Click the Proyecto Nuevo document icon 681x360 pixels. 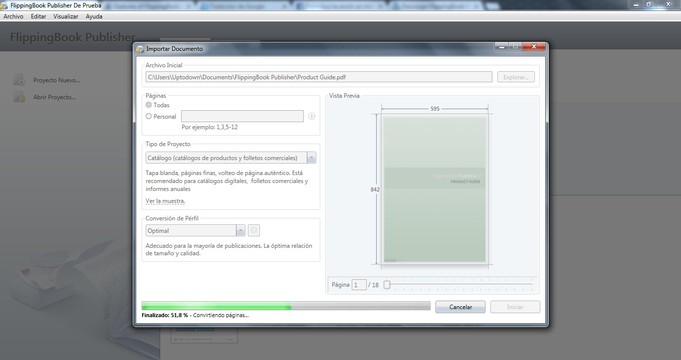click(19, 79)
